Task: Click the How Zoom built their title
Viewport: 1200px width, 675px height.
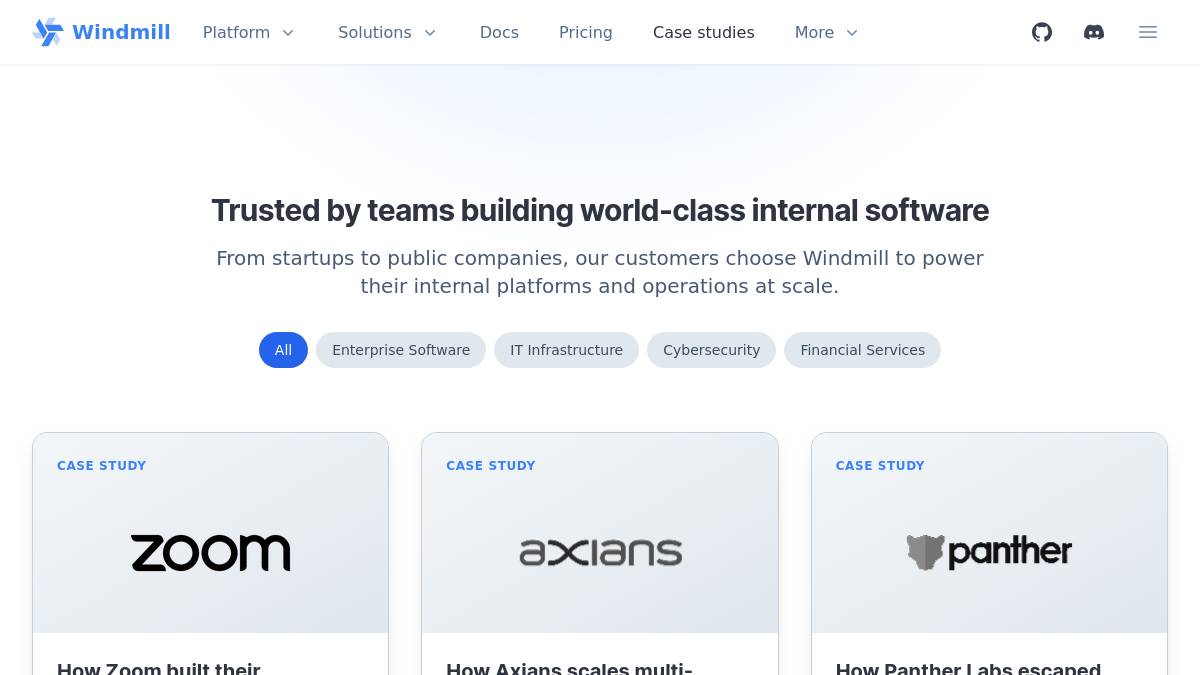Action: tap(159, 667)
